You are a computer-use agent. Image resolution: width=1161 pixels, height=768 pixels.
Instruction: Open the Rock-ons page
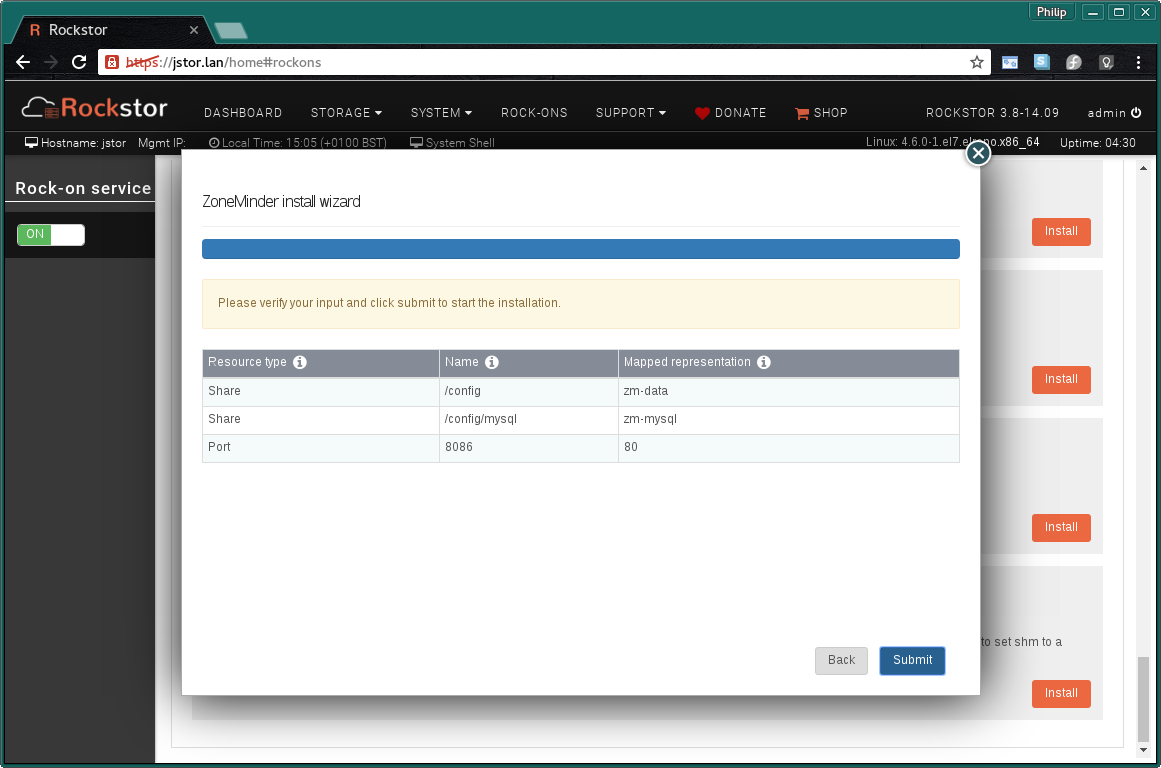534,113
